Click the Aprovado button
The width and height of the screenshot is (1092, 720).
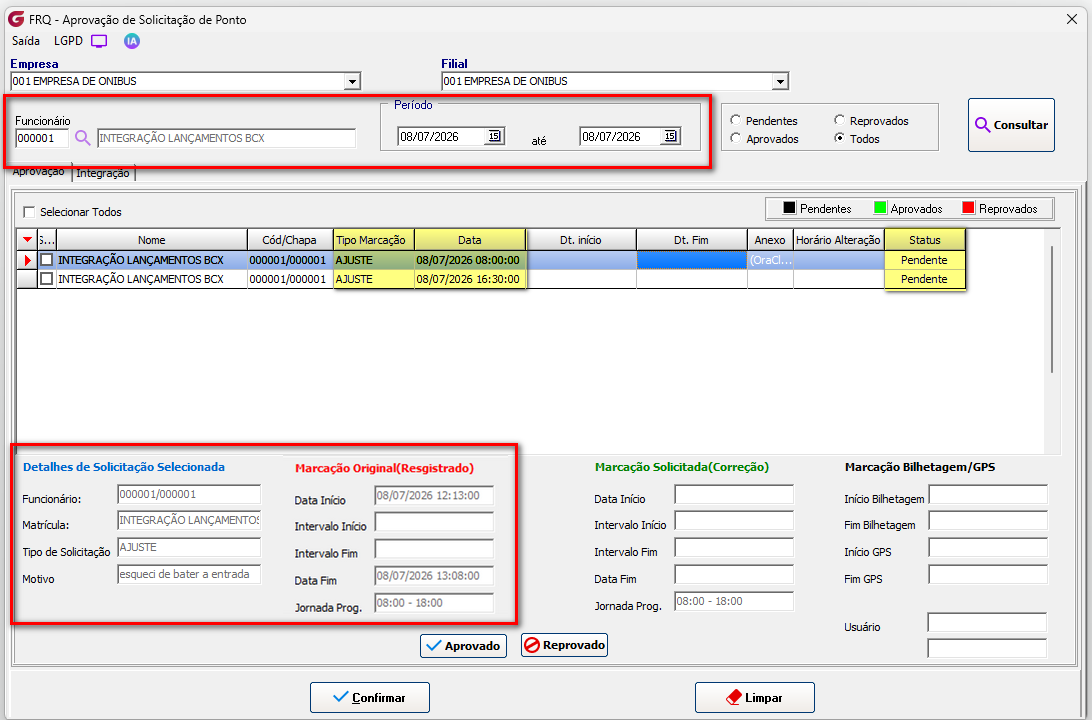point(463,645)
